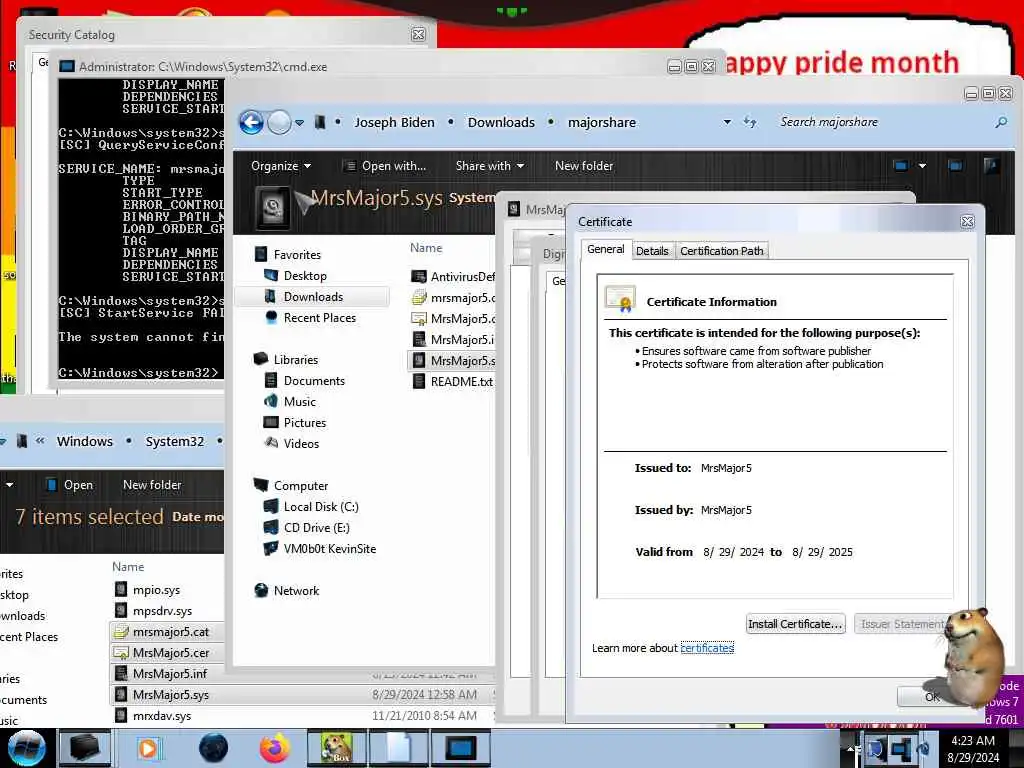1024x768 pixels.
Task: Switch to the Details tab of Certificate
Action: (652, 251)
